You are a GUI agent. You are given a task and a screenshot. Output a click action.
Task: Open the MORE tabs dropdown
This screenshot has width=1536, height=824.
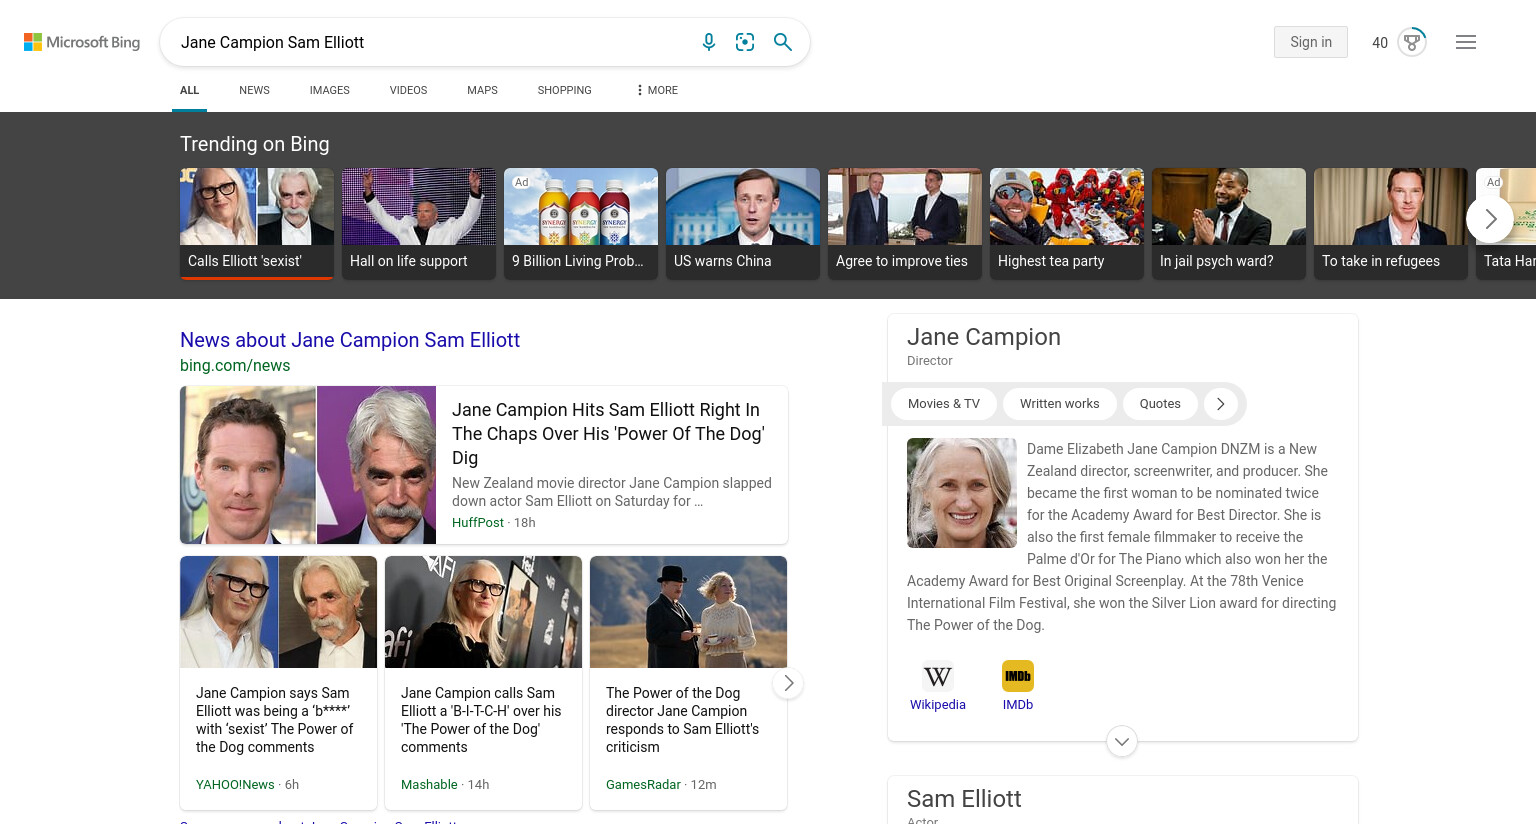tap(657, 90)
